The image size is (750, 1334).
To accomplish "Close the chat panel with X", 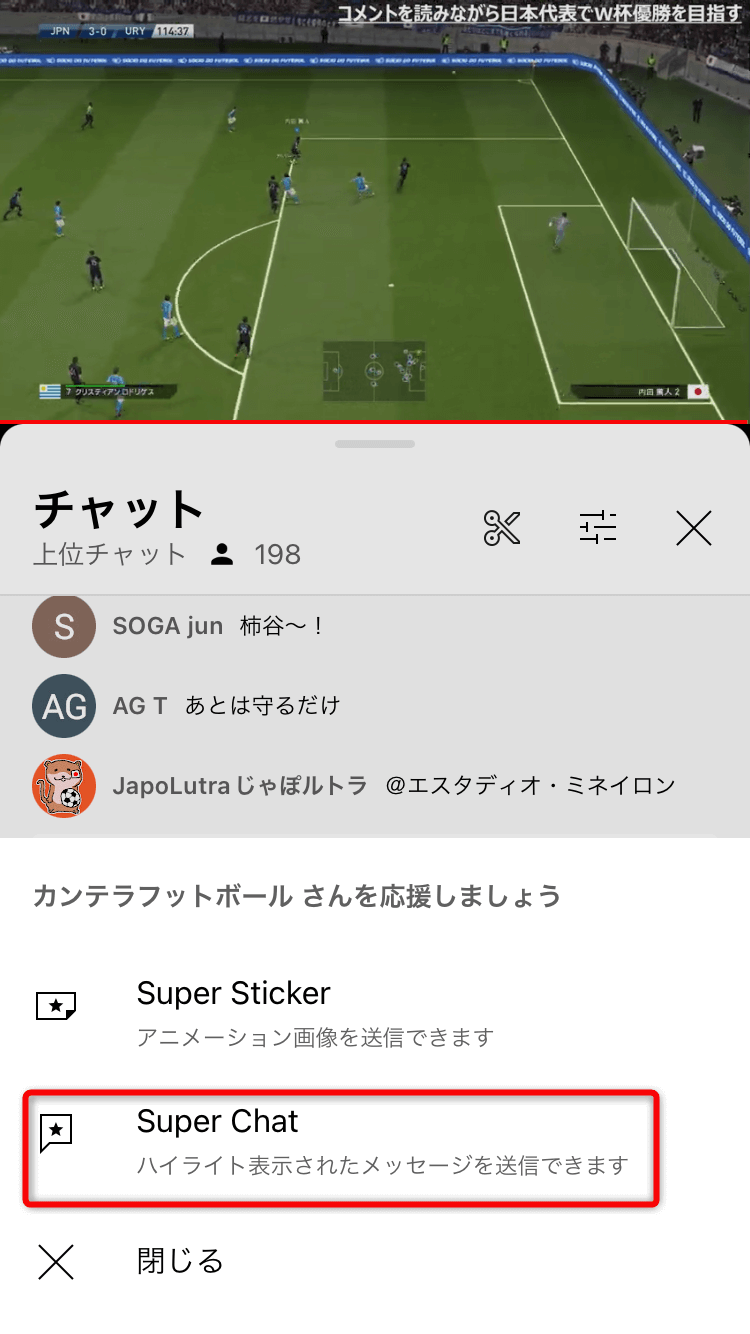I will (693, 527).
